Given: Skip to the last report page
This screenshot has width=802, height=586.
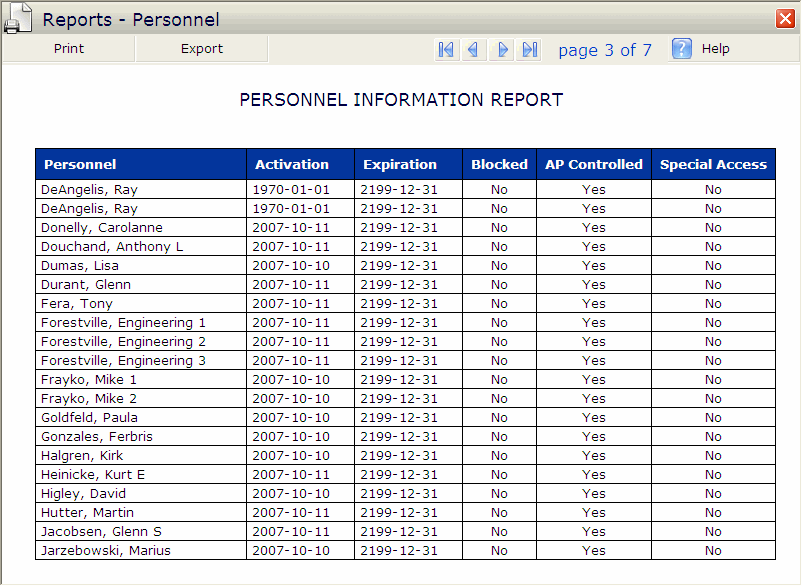Looking at the screenshot, I should coord(531,49).
